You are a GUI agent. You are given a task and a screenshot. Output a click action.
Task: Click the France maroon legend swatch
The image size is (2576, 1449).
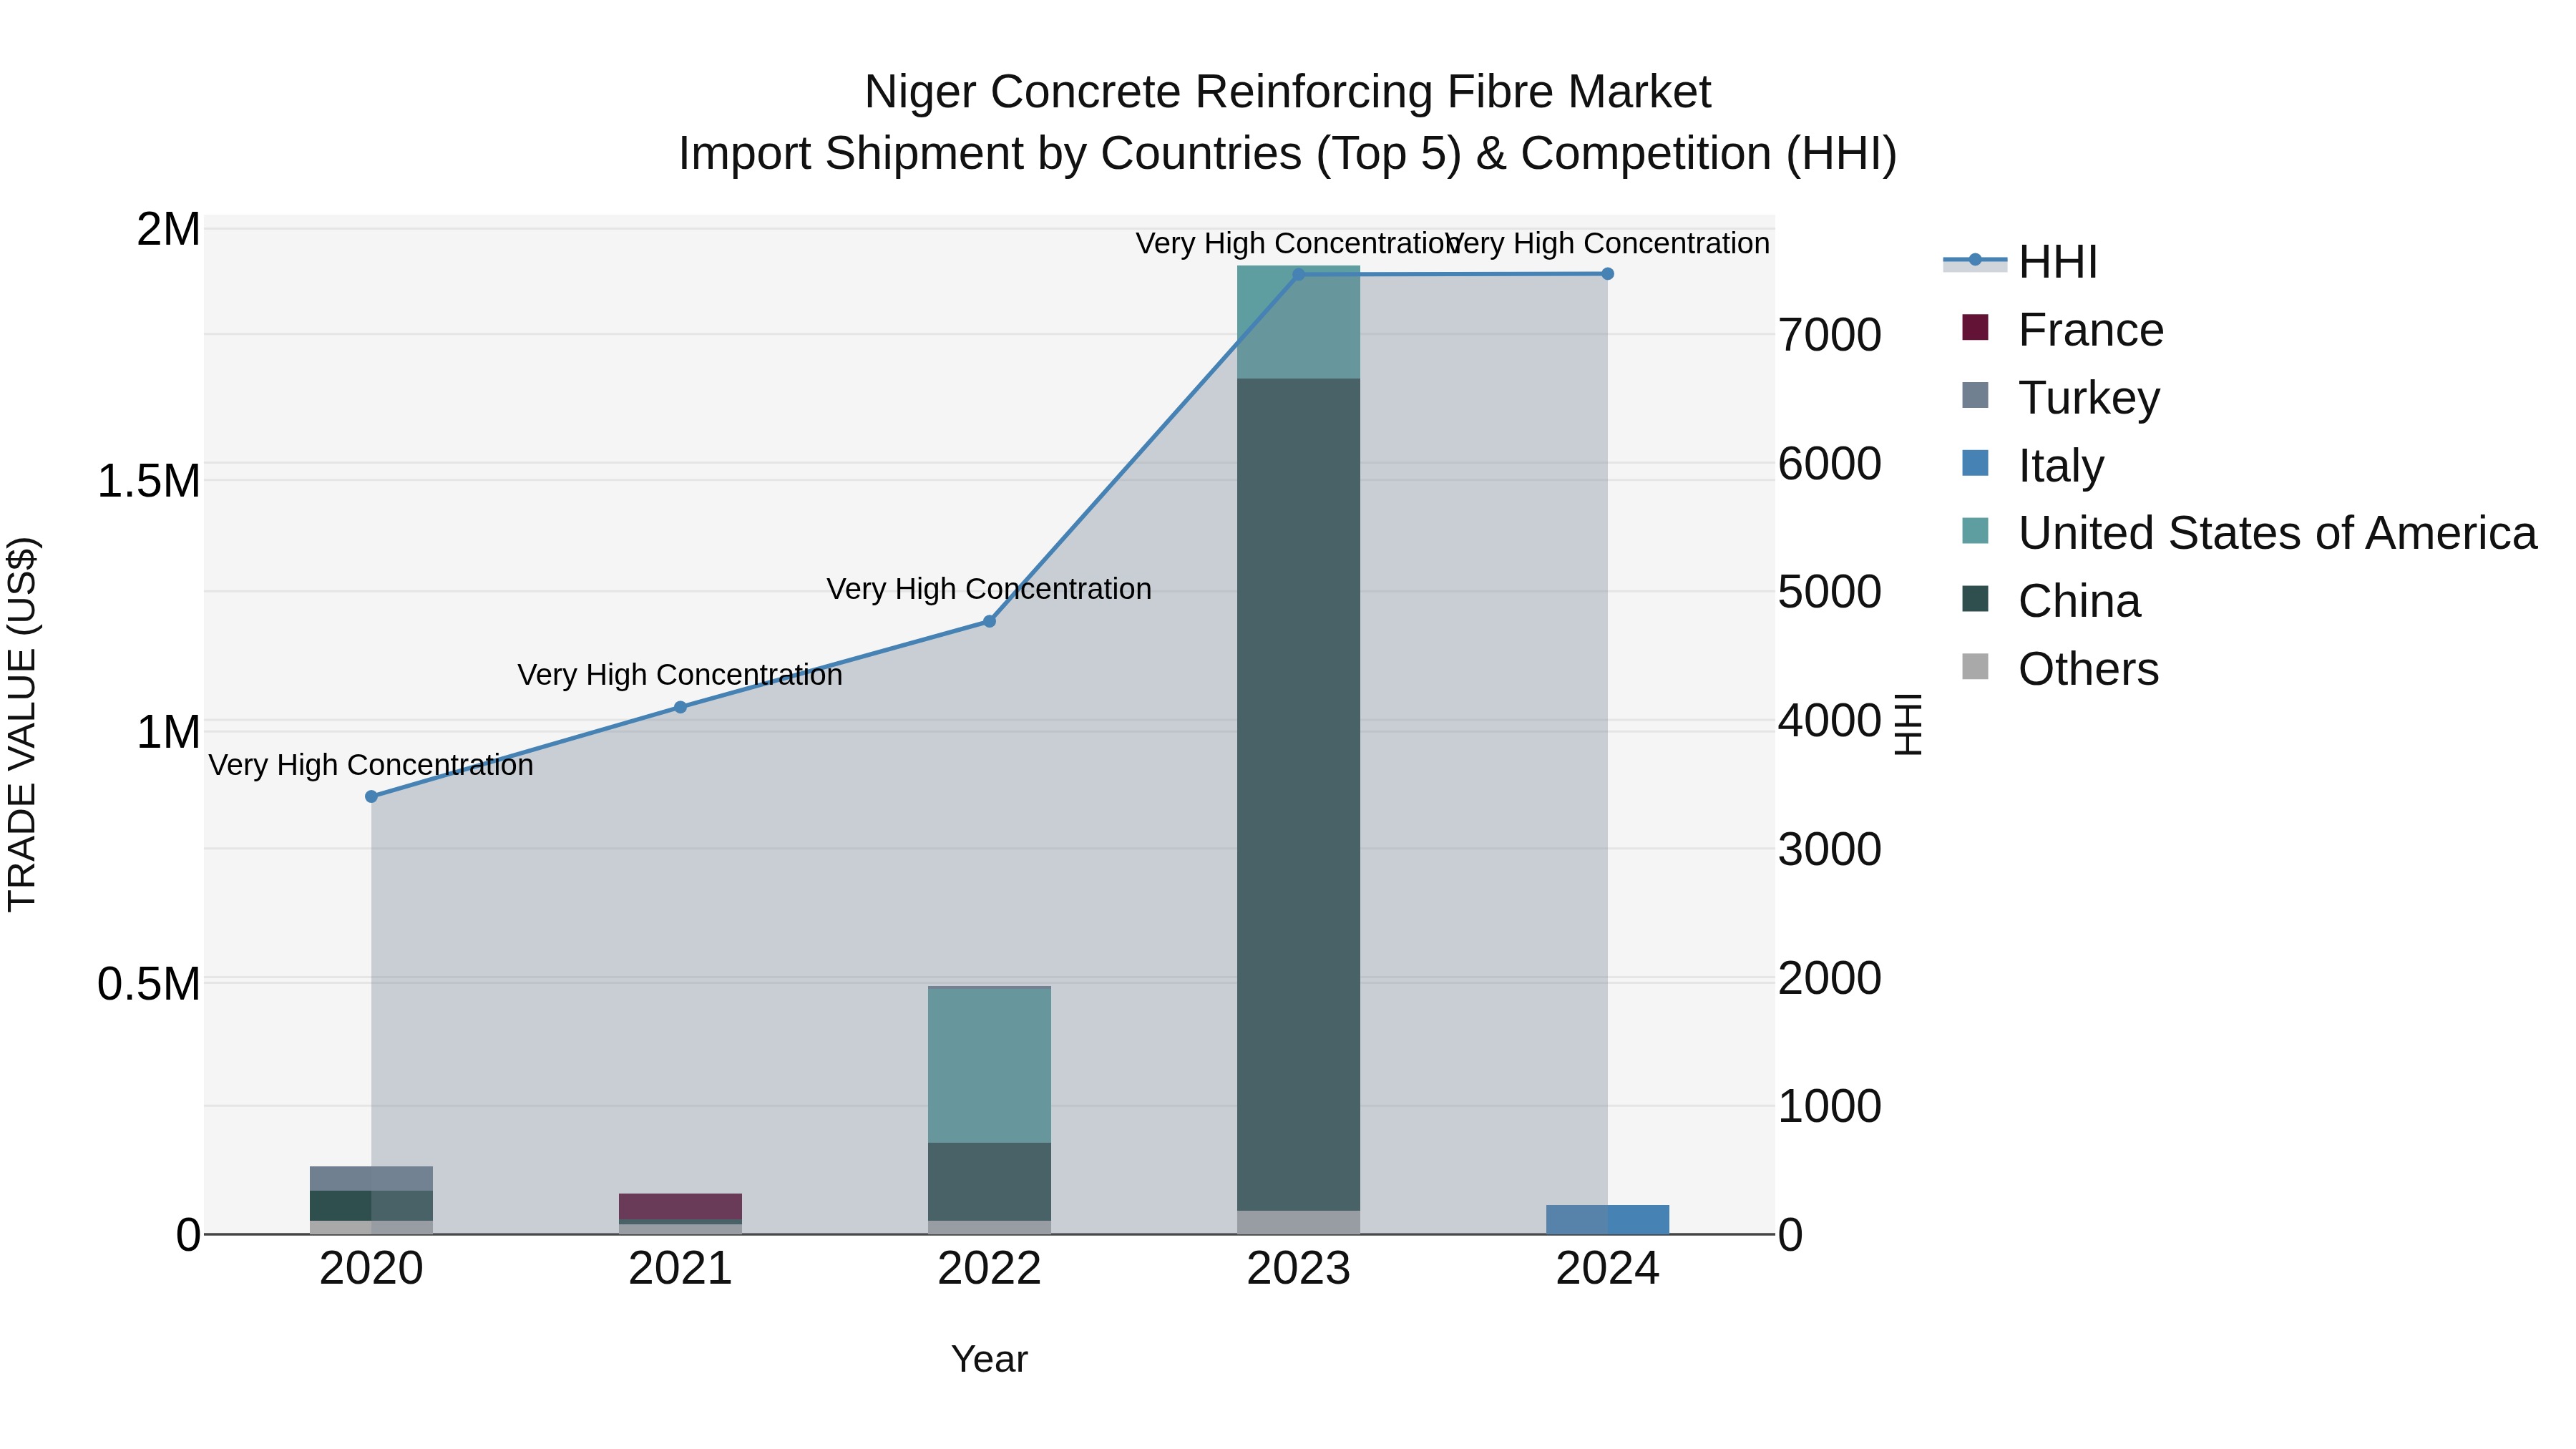click(x=1975, y=327)
